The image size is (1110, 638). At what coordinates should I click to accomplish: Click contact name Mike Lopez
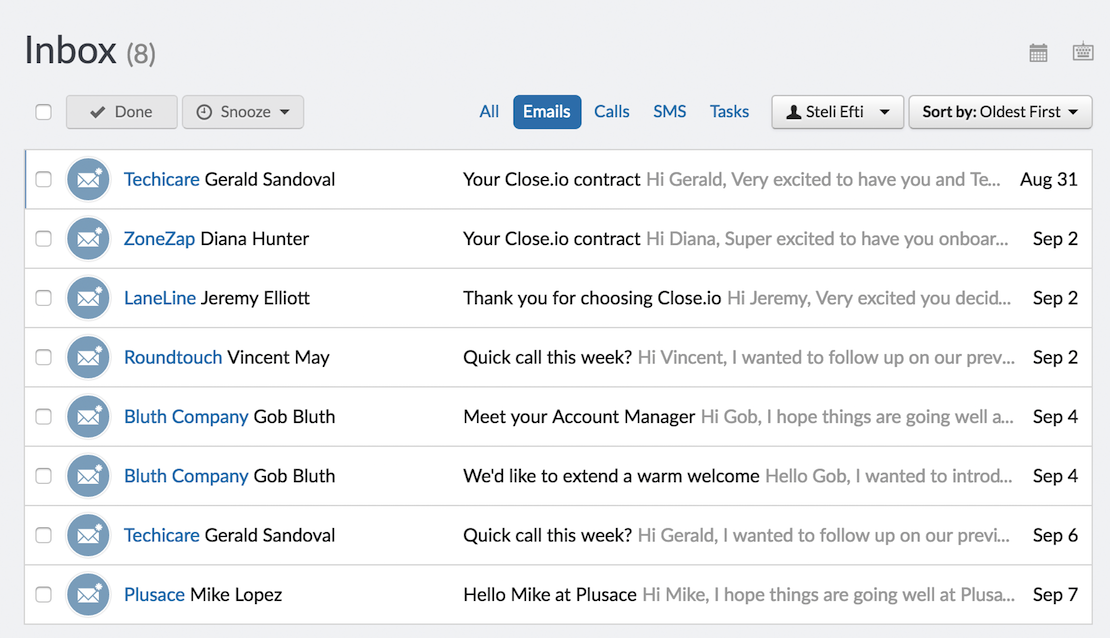tap(236, 595)
